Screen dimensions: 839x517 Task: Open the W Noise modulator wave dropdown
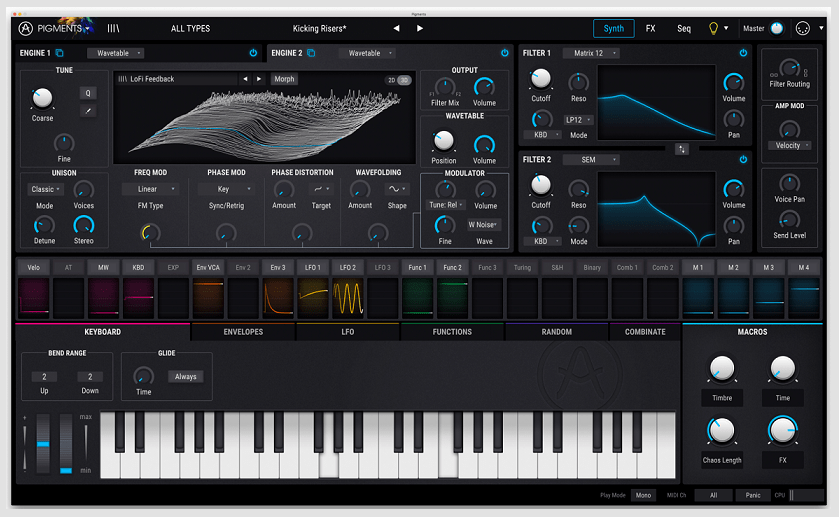coord(484,225)
